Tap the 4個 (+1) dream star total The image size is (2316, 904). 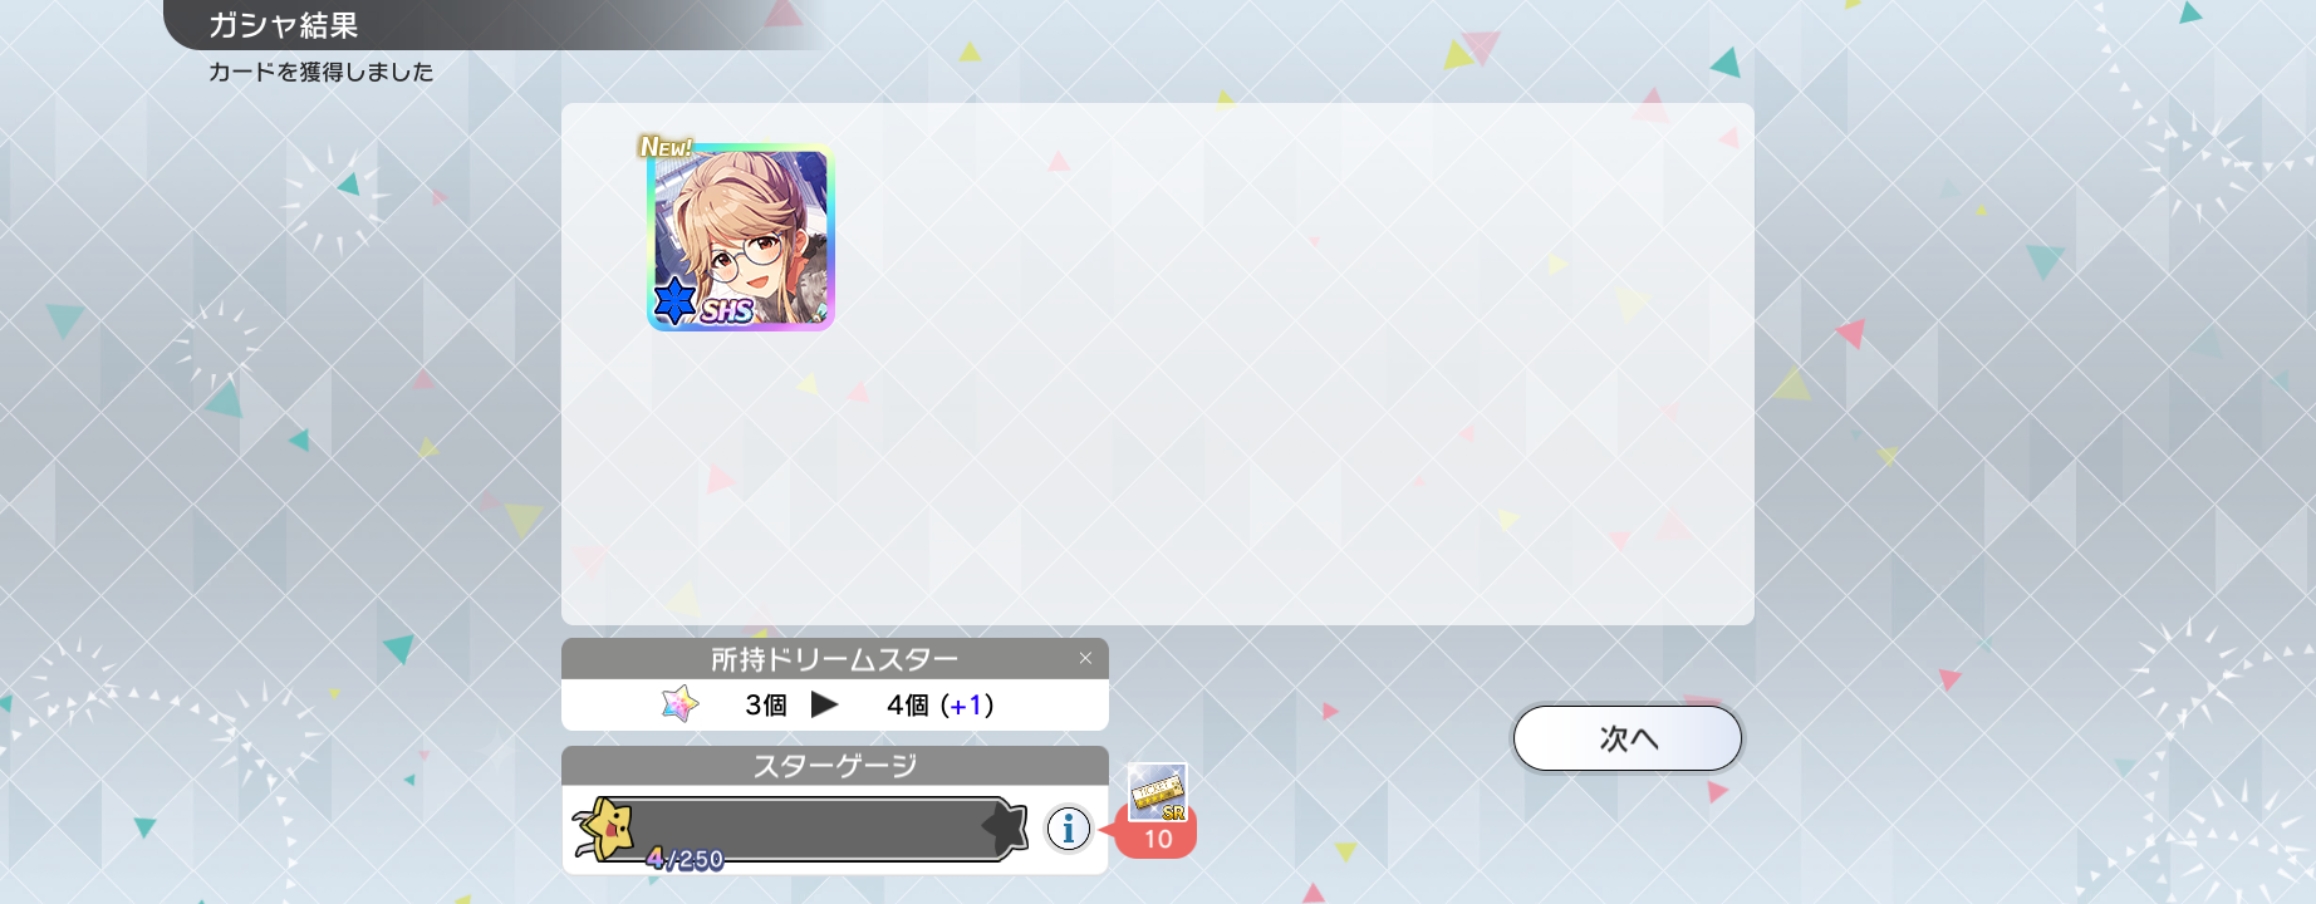click(940, 705)
